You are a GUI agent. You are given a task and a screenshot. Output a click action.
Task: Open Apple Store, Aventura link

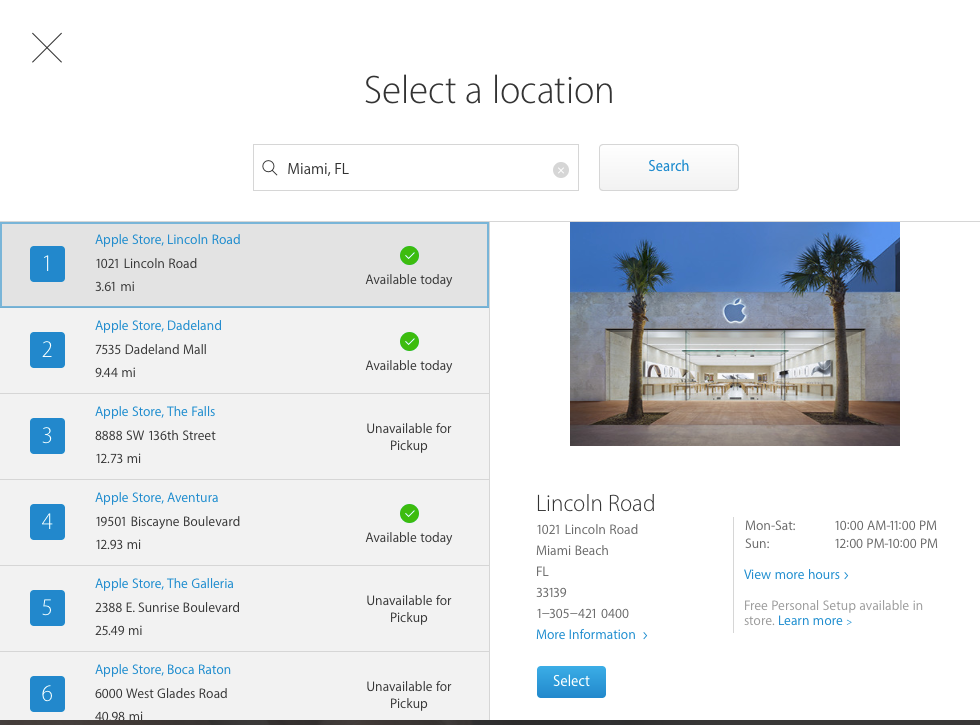[156, 498]
